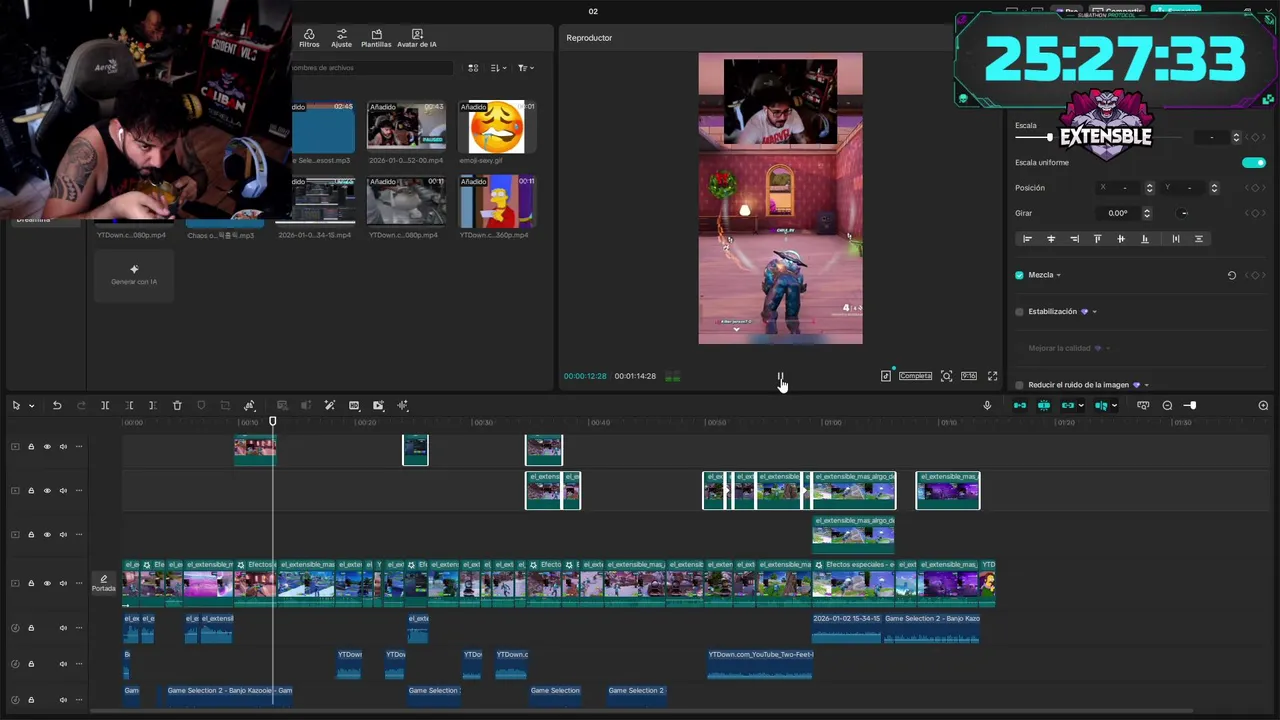Open the media sort order dropdown
Image resolution: width=1280 pixels, height=720 pixels.
click(499, 68)
